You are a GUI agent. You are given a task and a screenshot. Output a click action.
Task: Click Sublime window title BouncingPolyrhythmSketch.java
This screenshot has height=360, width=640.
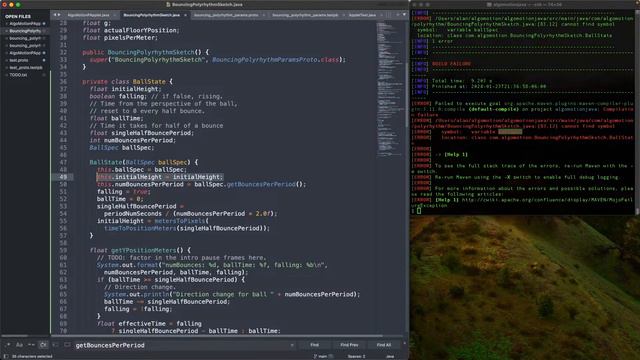pos(207,4)
